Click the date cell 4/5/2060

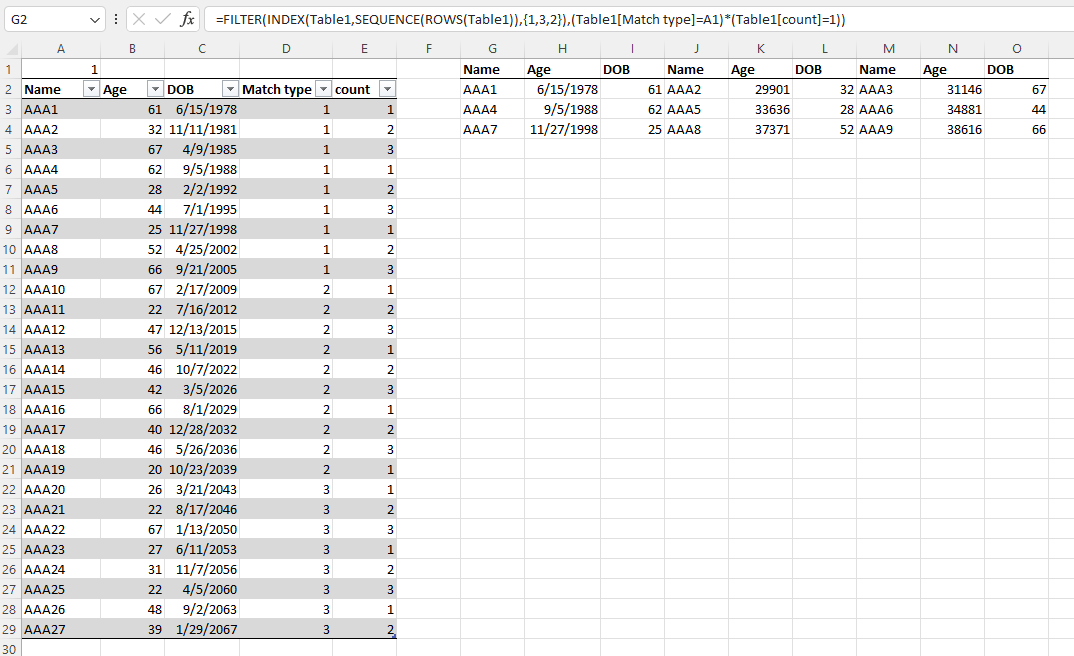pos(202,590)
